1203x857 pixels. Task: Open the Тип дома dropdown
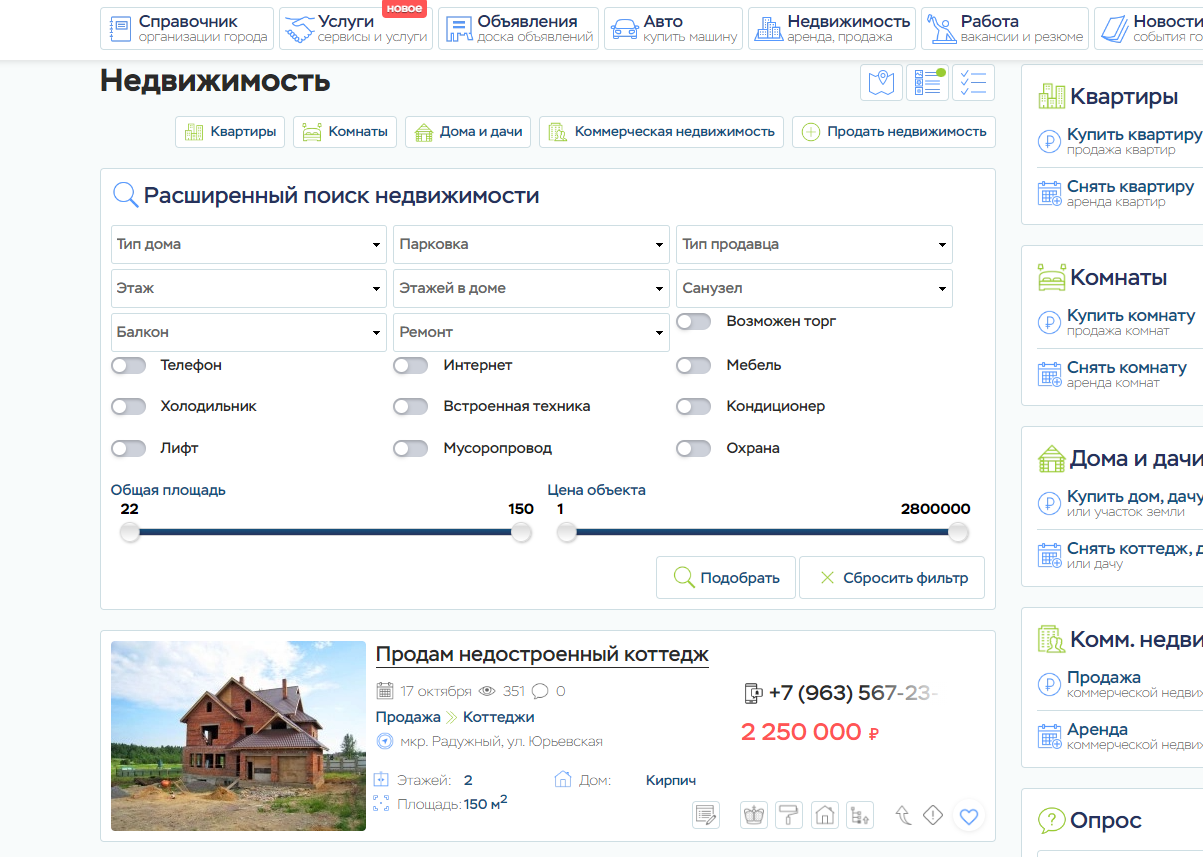click(248, 245)
